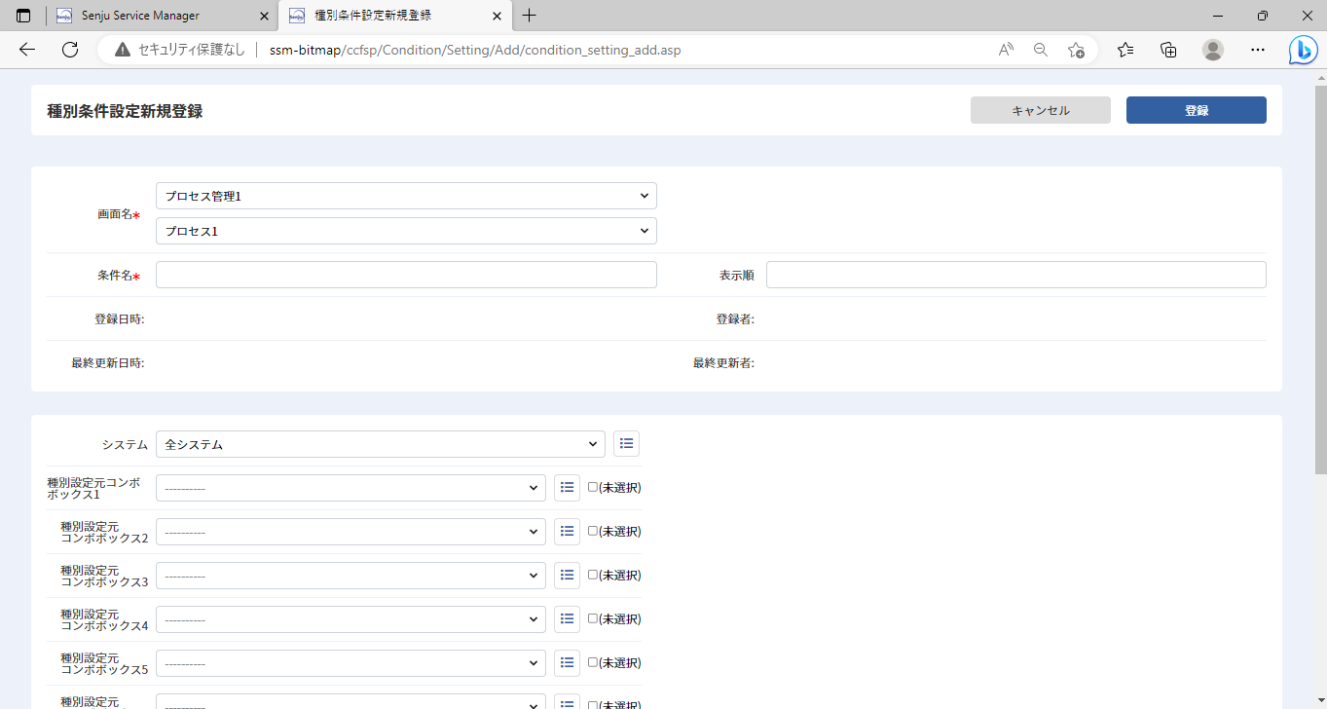This screenshot has height=709, width=1327.
Task: Focus the 条件名 input field
Action: (x=406, y=275)
